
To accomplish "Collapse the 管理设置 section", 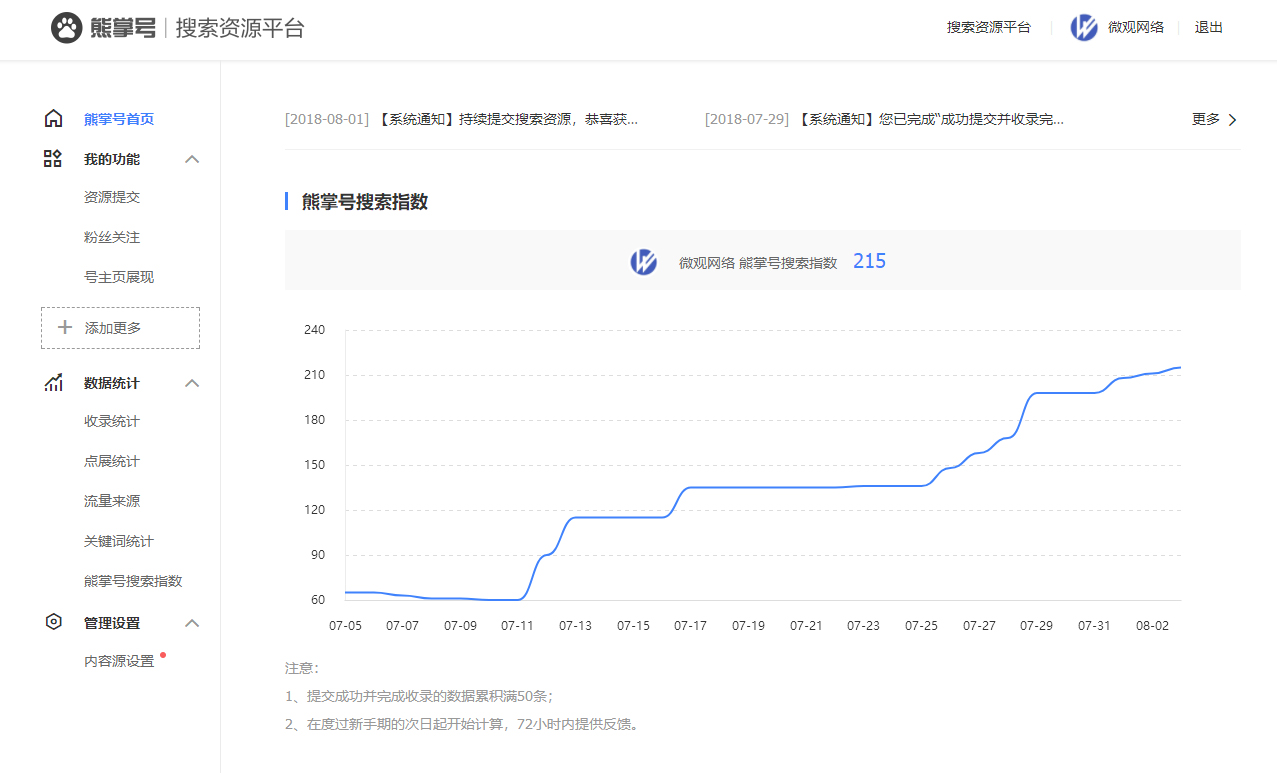I will tap(193, 623).
